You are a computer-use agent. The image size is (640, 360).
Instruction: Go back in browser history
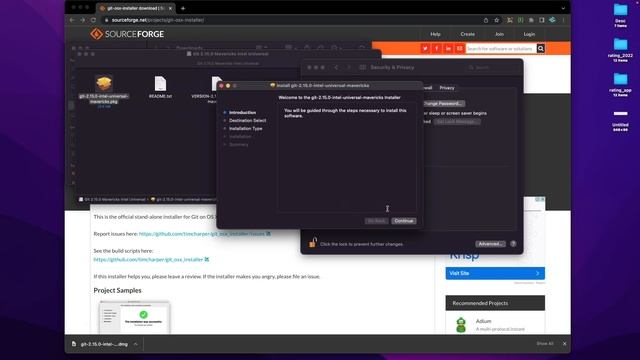pyautogui.click(x=72, y=20)
